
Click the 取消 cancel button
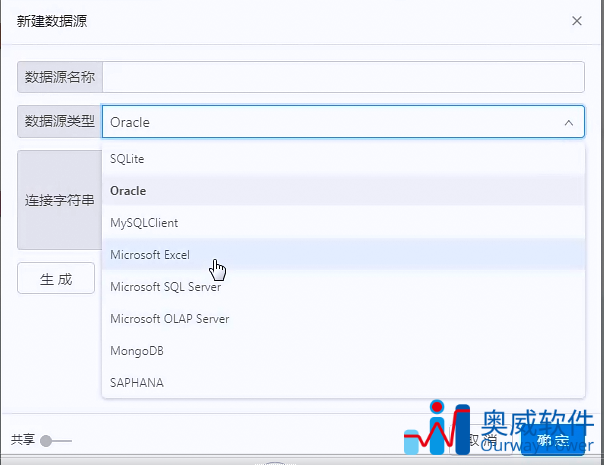click(x=481, y=440)
